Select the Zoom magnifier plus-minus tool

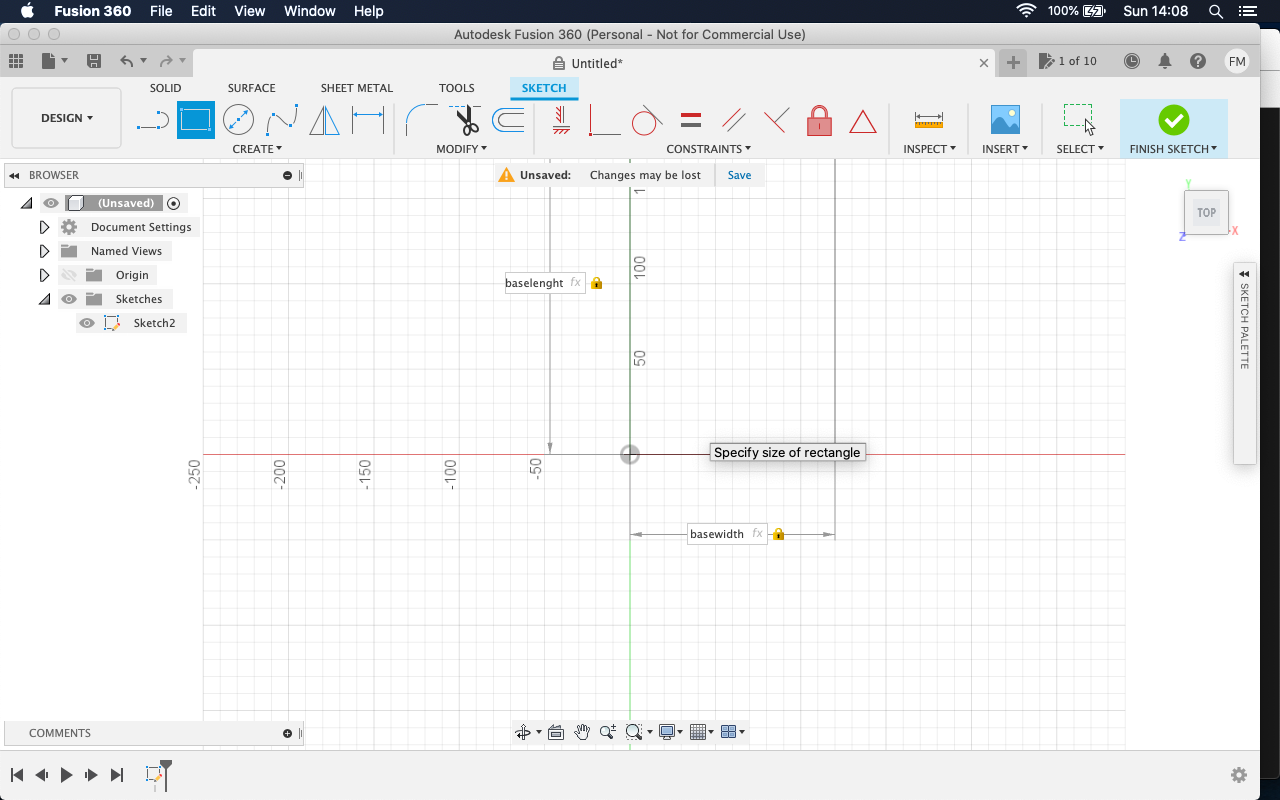click(608, 732)
